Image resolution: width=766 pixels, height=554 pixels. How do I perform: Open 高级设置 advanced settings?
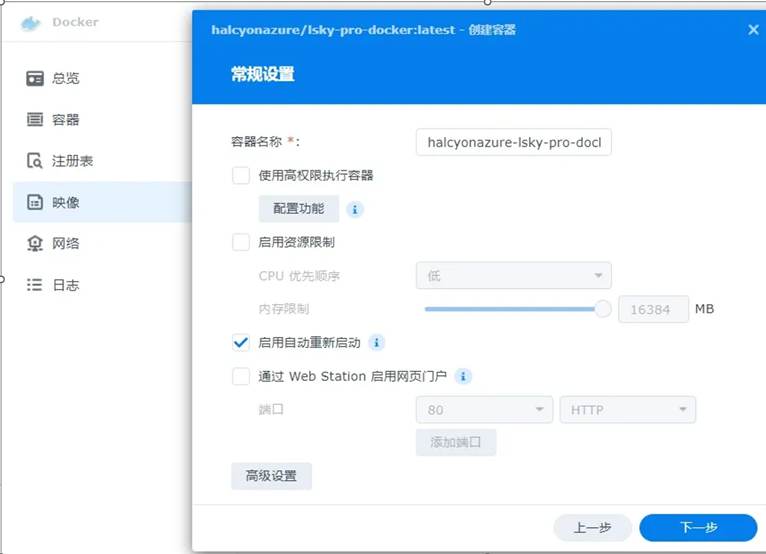tap(271, 476)
